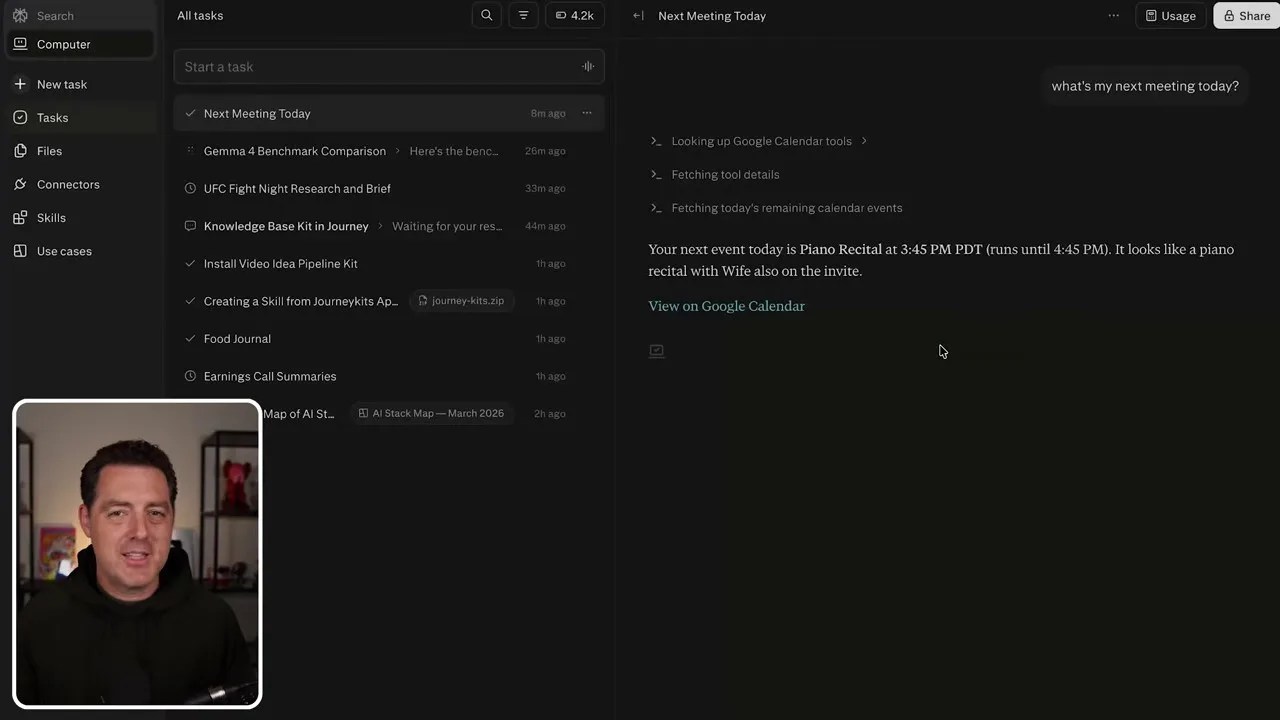Click View on Google Calendar link
The width and height of the screenshot is (1280, 720).
tap(726, 306)
